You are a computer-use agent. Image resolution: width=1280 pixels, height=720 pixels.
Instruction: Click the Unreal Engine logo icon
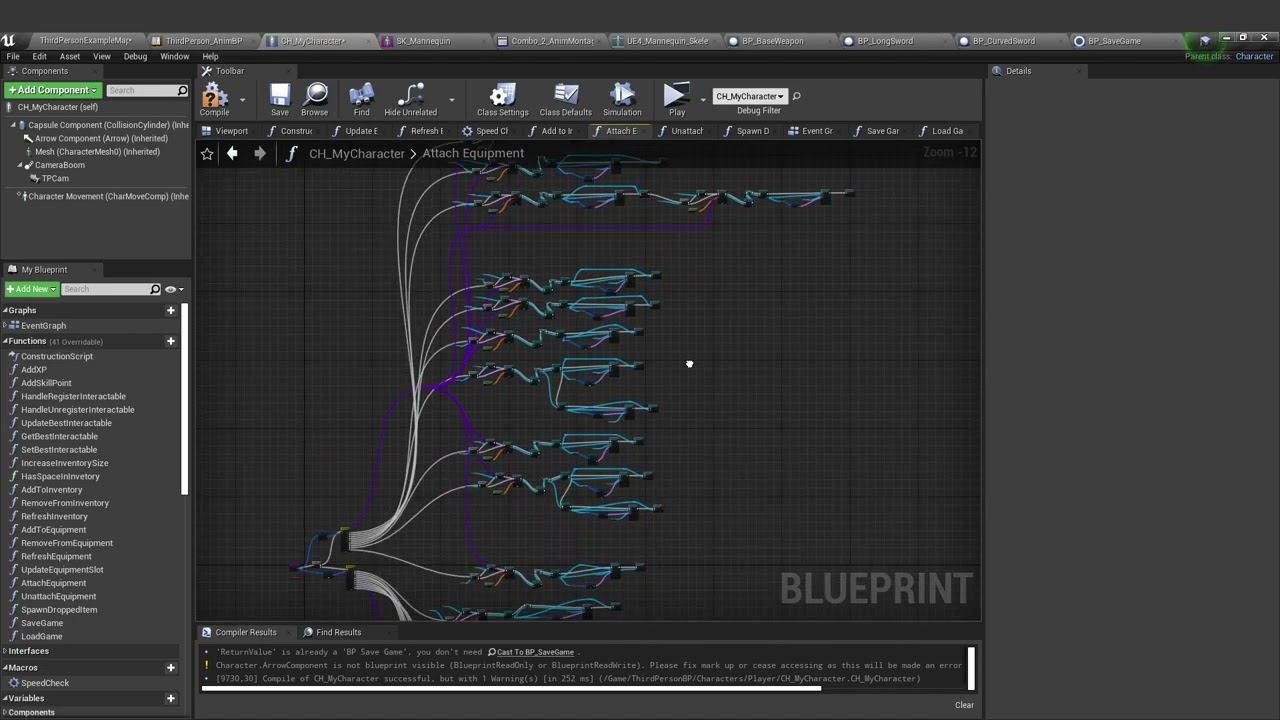[9, 40]
